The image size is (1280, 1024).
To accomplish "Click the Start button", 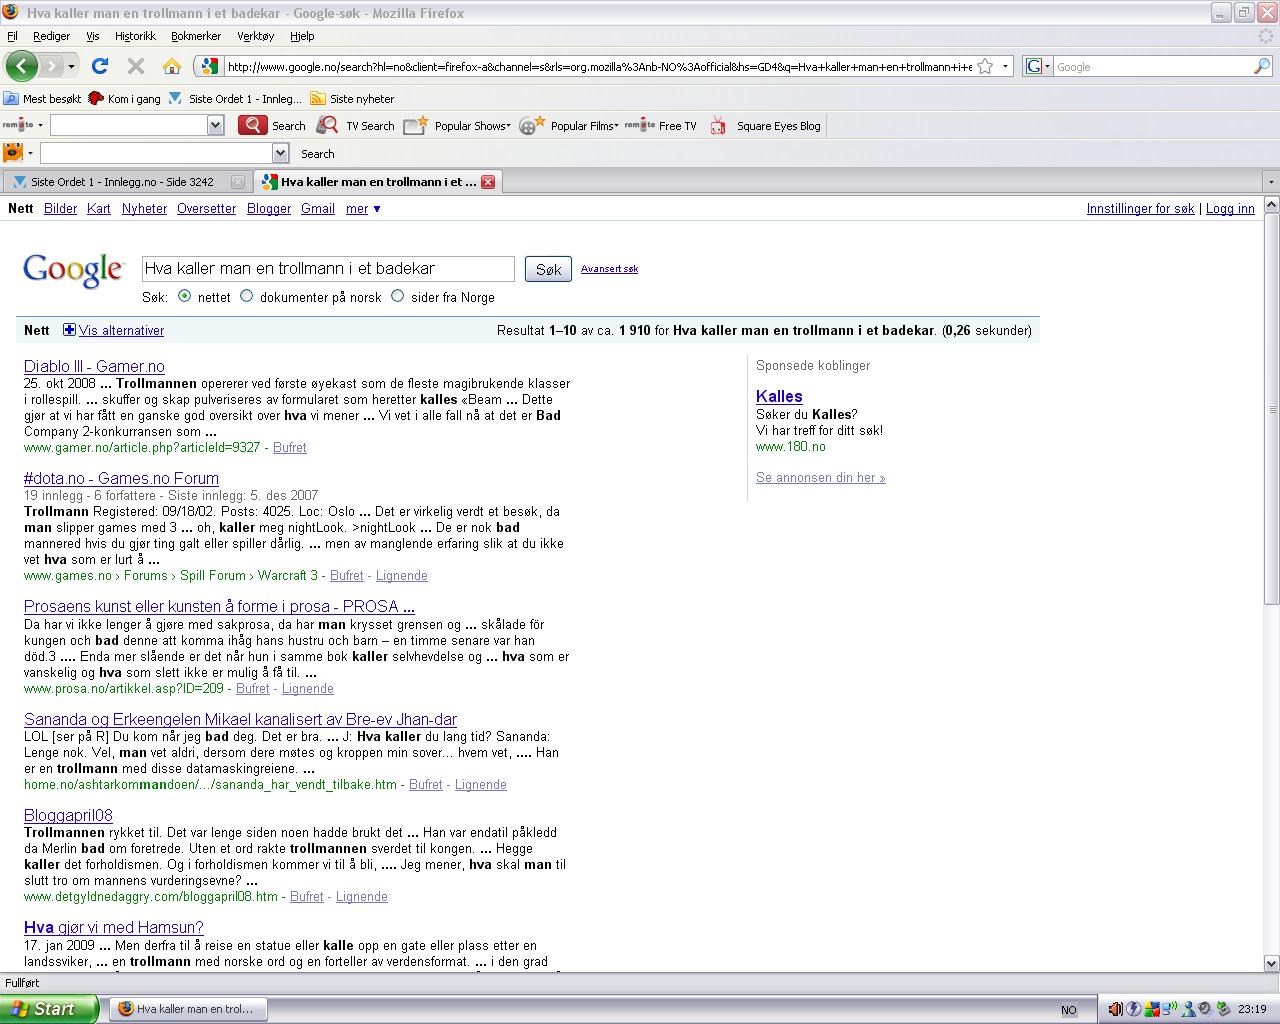I will (x=49, y=1009).
